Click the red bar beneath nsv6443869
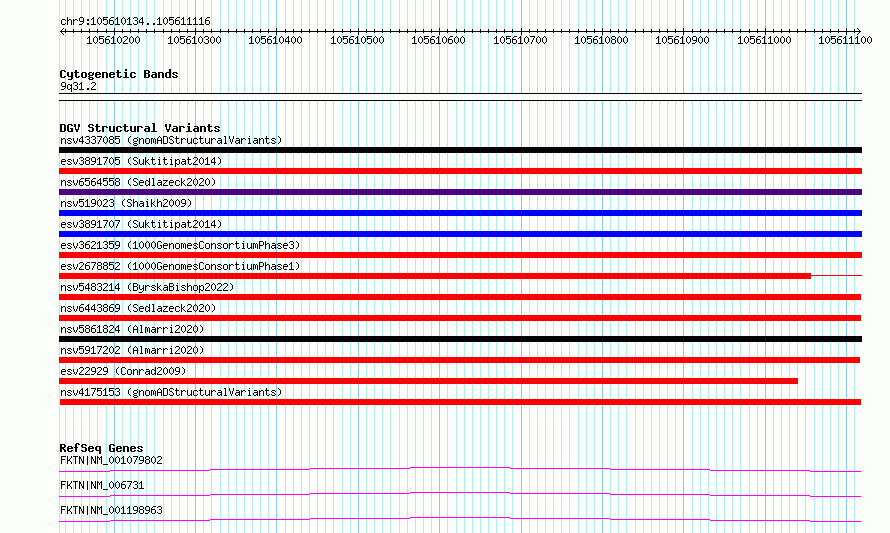890x533 pixels. [x=460, y=318]
